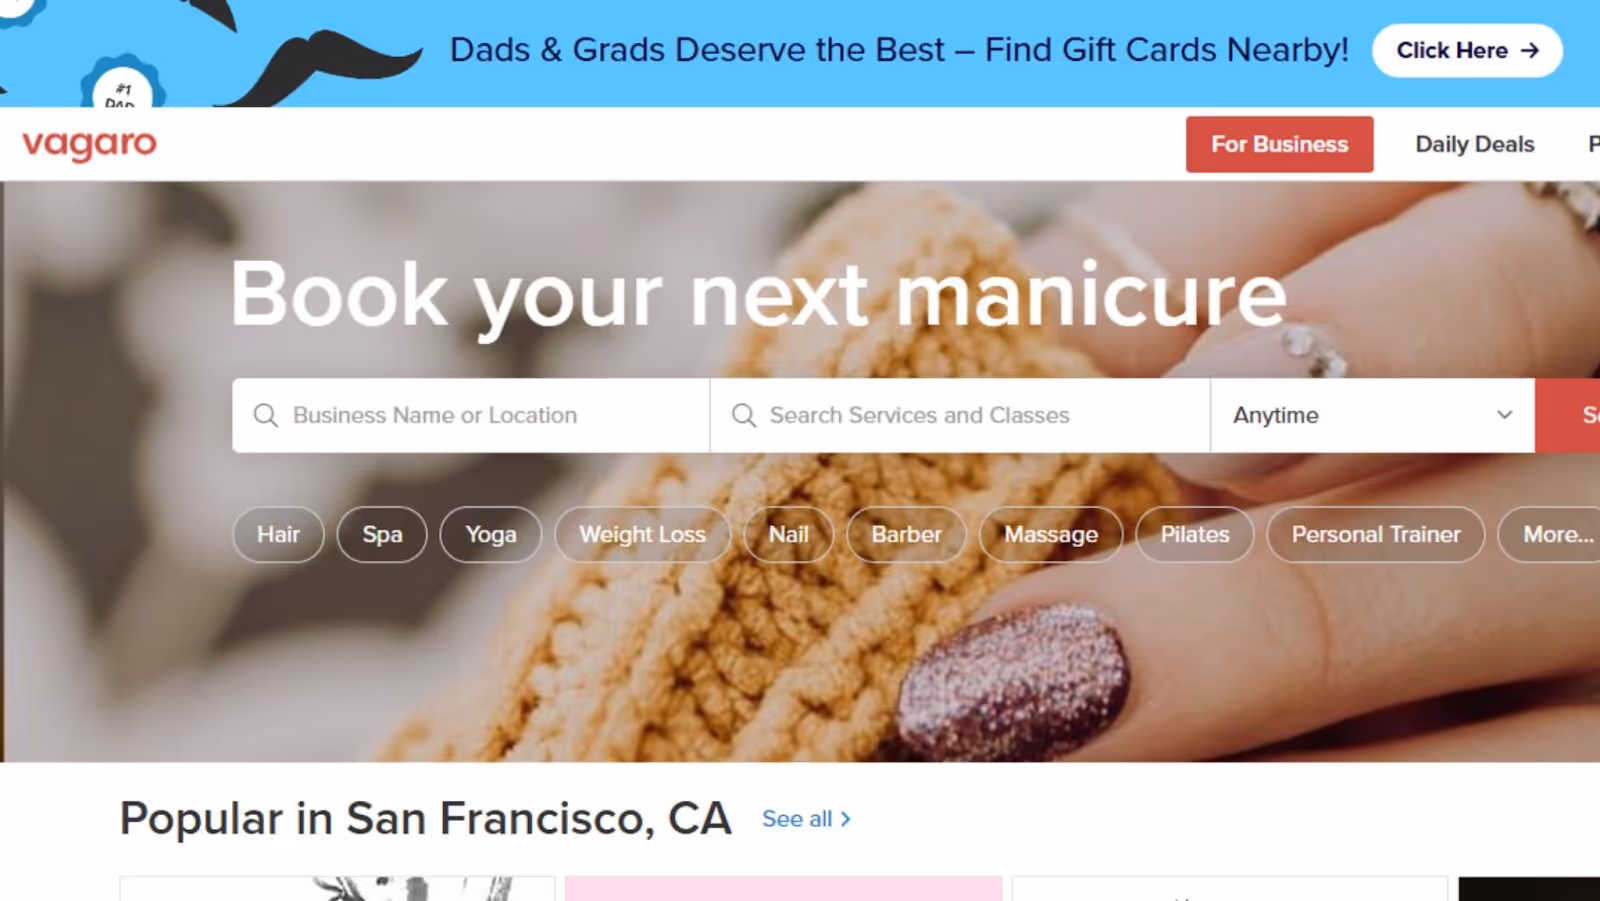Expand the Anytime dropdown arrow

click(x=1504, y=415)
